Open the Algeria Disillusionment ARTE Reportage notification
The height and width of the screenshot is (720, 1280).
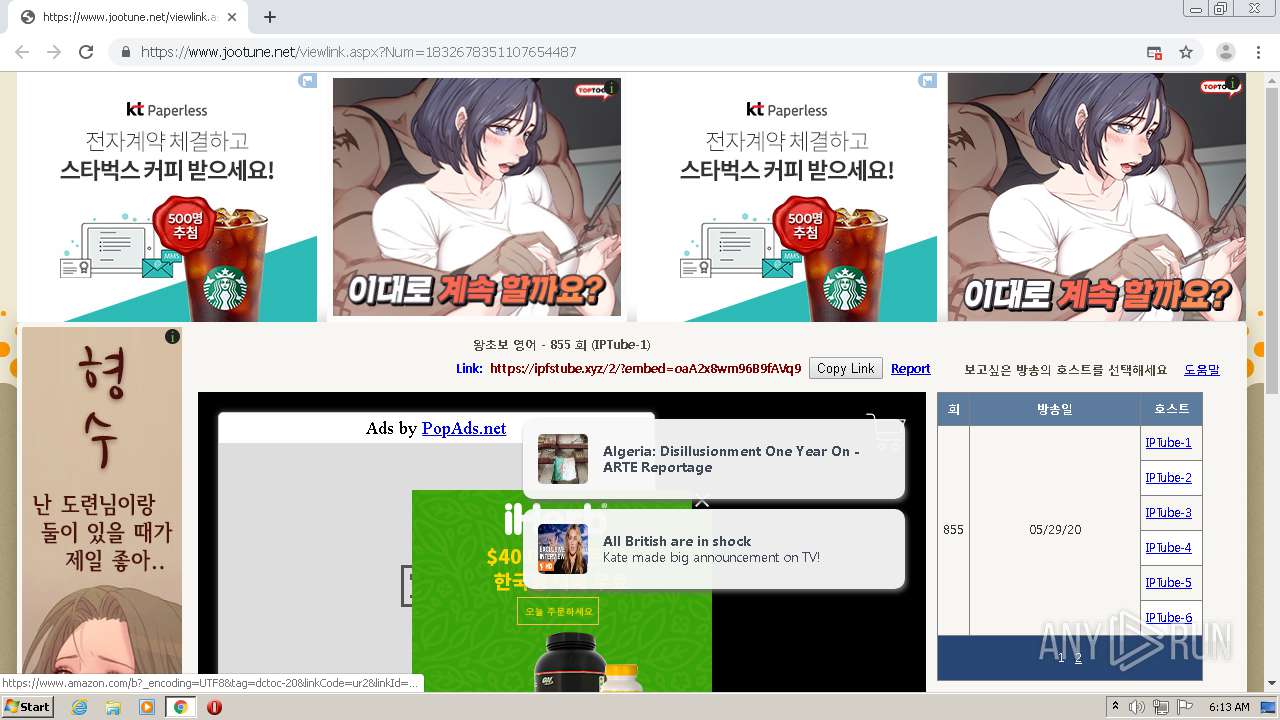pos(714,459)
